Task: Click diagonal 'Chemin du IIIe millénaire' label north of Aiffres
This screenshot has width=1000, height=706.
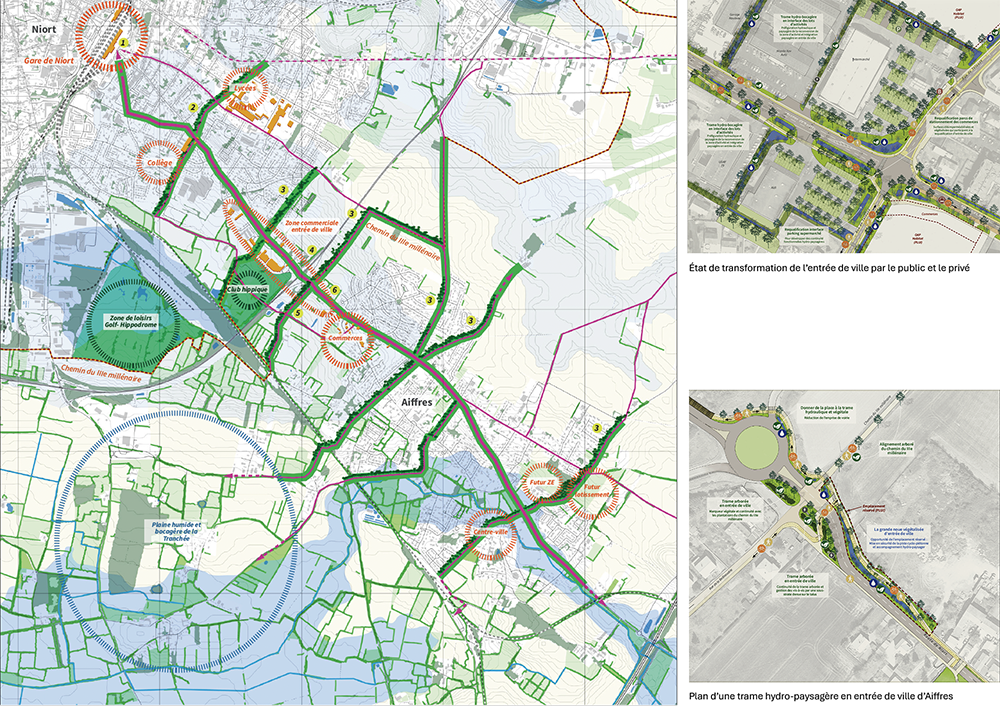Action: [x=402, y=240]
